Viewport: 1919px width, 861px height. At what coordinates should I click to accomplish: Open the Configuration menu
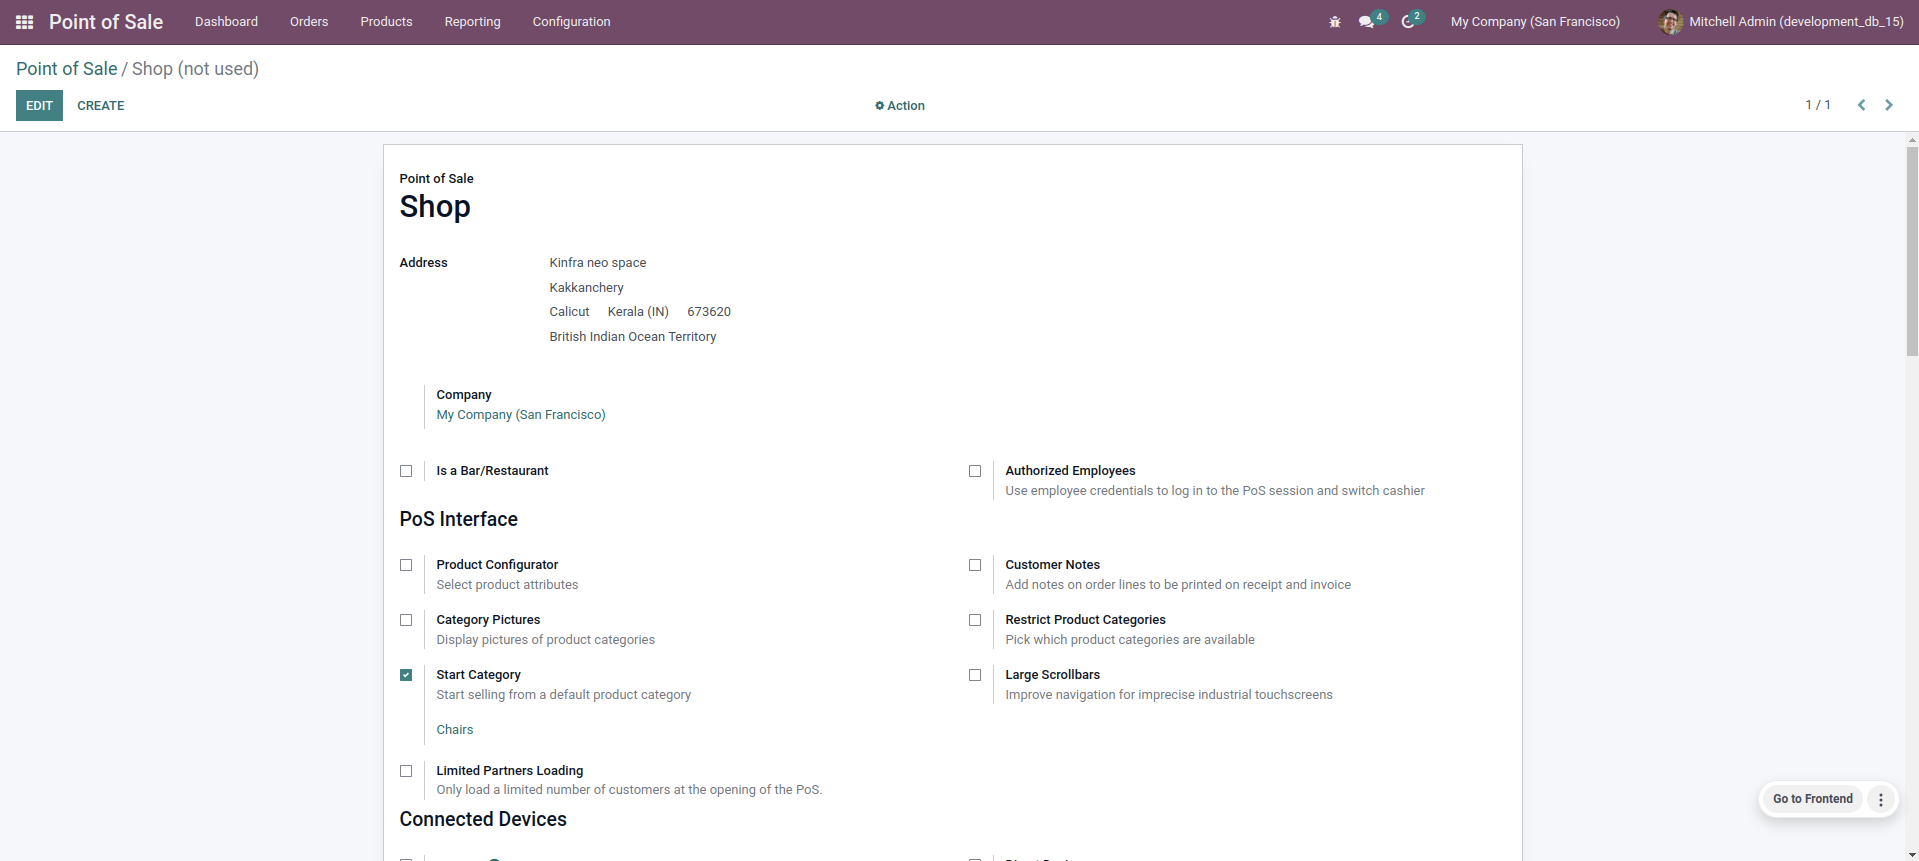[571, 22]
